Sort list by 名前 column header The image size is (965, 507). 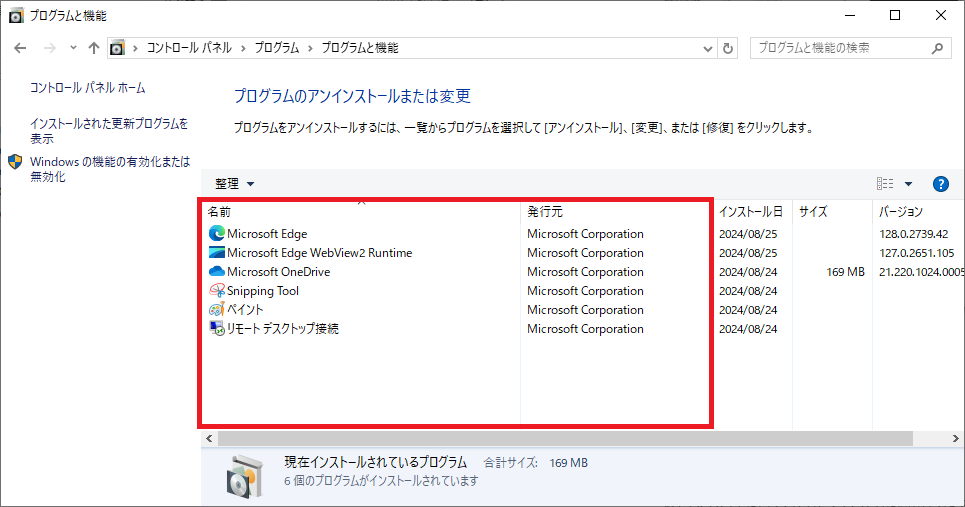pos(219,212)
